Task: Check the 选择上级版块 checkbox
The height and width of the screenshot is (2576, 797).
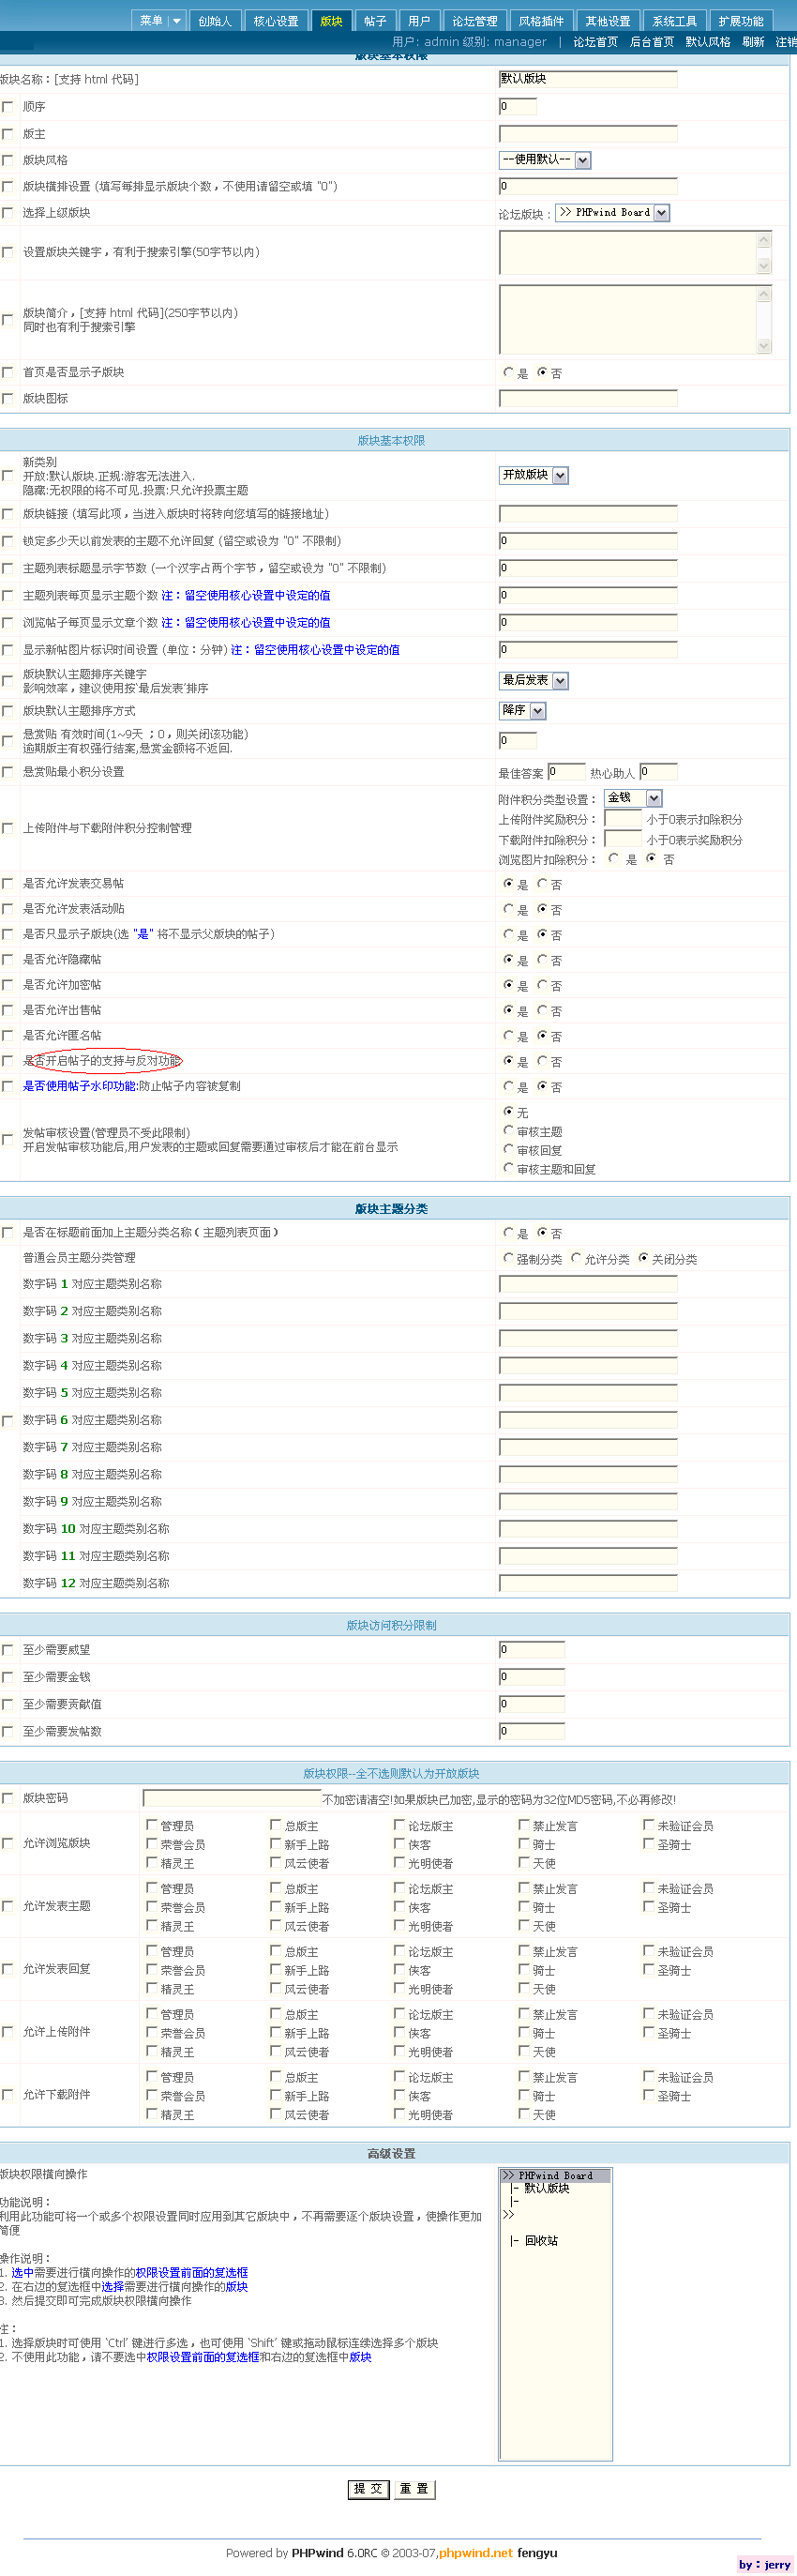Action: tap(8, 212)
